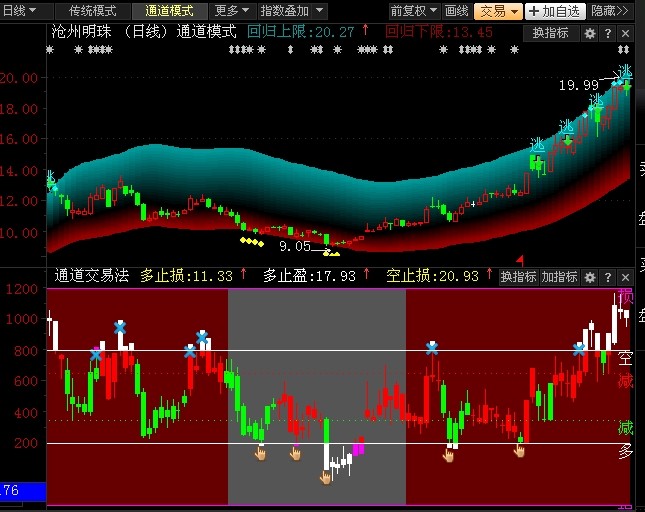This screenshot has width=645, height=512.
Task: Close the 通道交易法 indicator panel
Action: (x=625, y=277)
